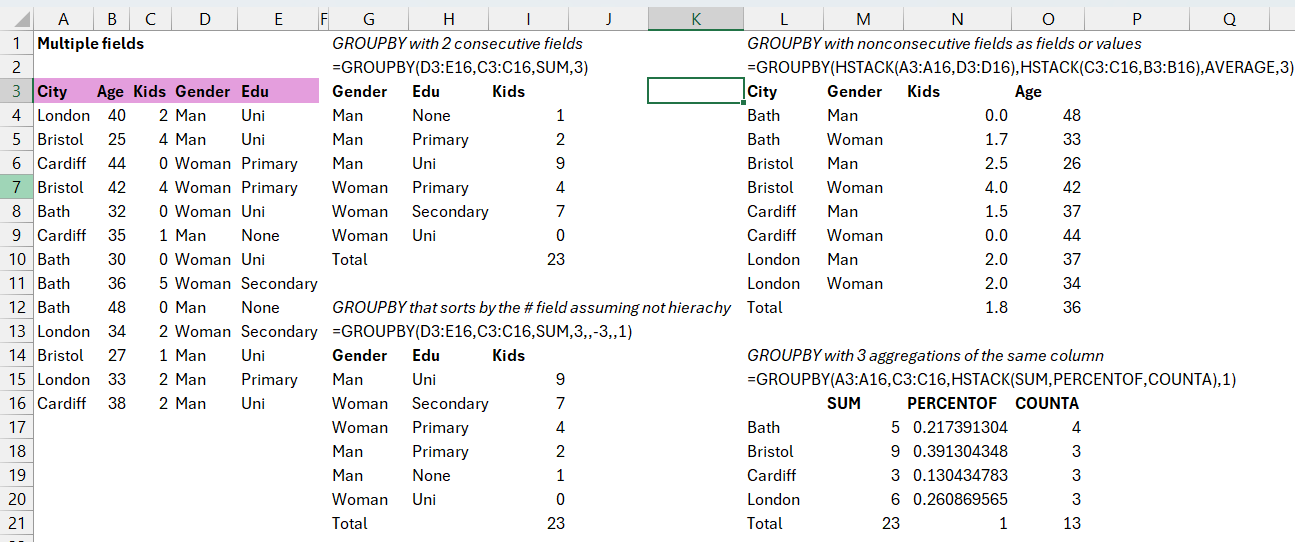Click the PERCENTOF header cell
The image size is (1295, 542).
[951, 403]
